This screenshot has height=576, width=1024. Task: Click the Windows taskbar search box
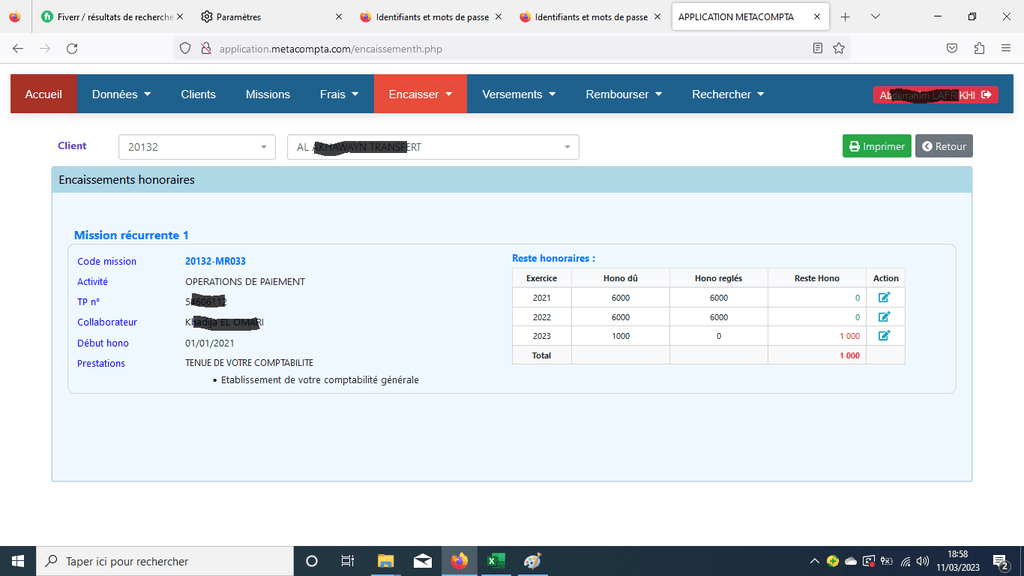tap(165, 561)
